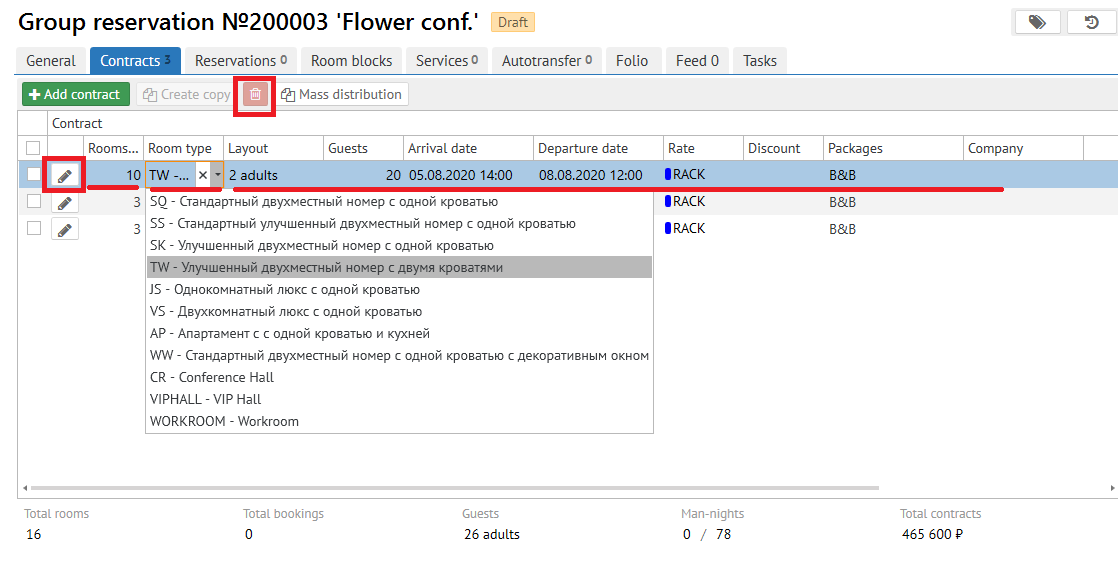Viewport: 1118px width, 566px height.
Task: Open the history icon button
Action: point(1091,22)
